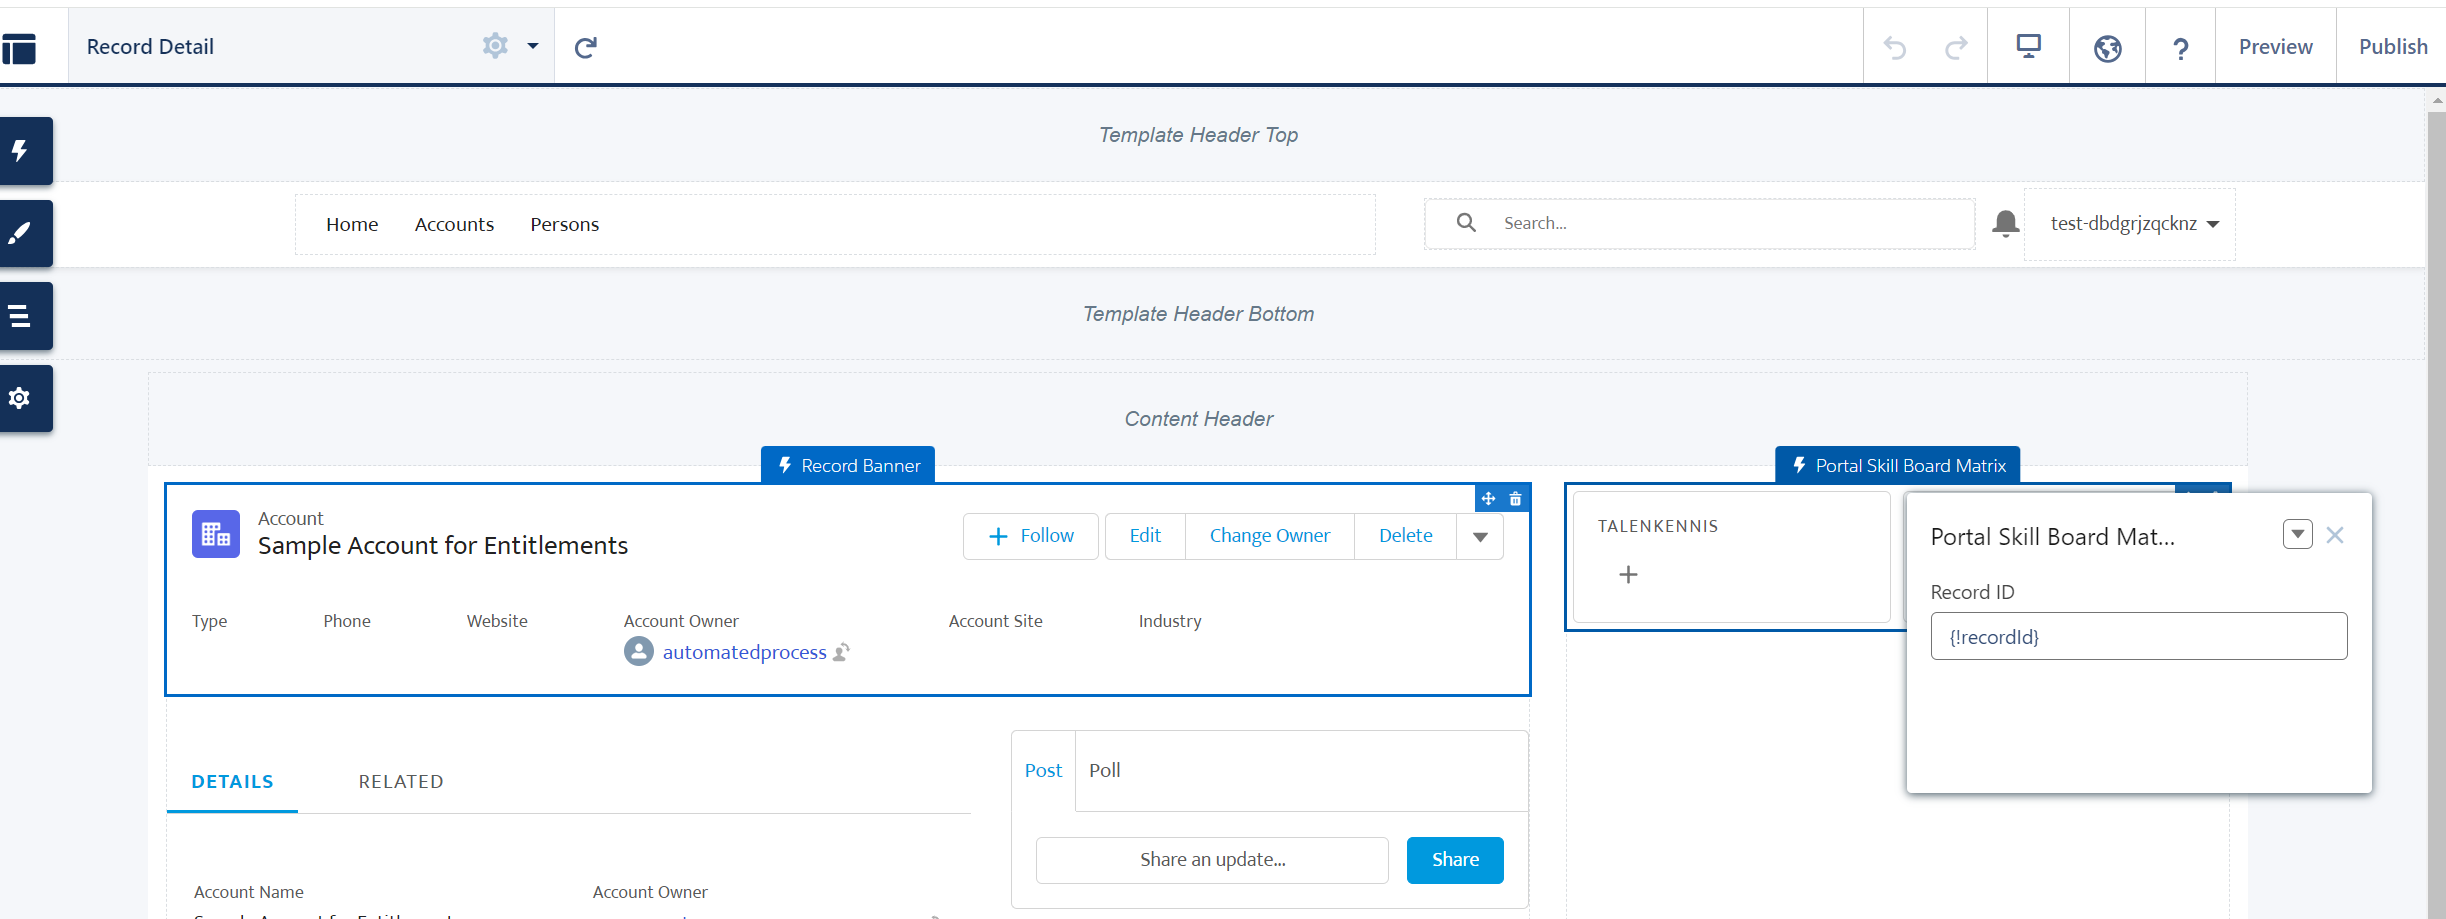Click the Publish button

pyautogui.click(x=2392, y=47)
